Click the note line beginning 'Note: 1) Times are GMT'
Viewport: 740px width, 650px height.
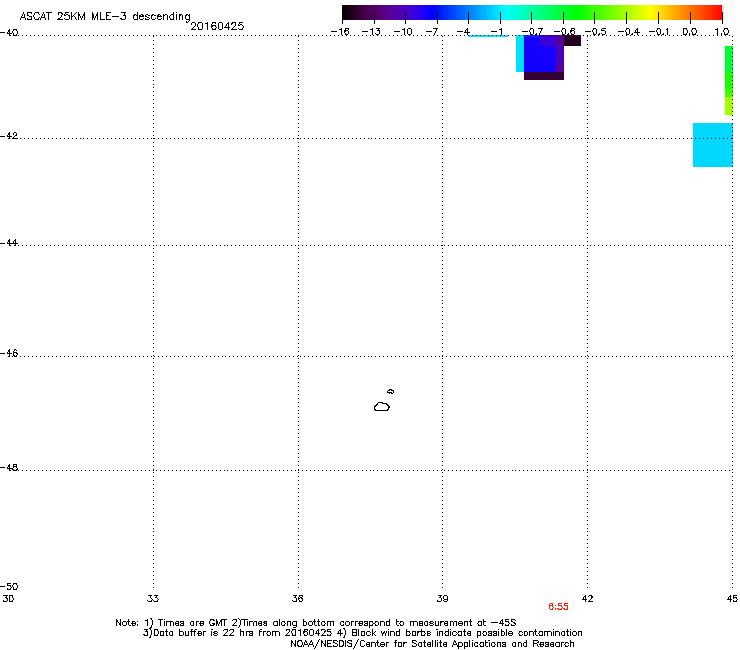[x=316, y=623]
